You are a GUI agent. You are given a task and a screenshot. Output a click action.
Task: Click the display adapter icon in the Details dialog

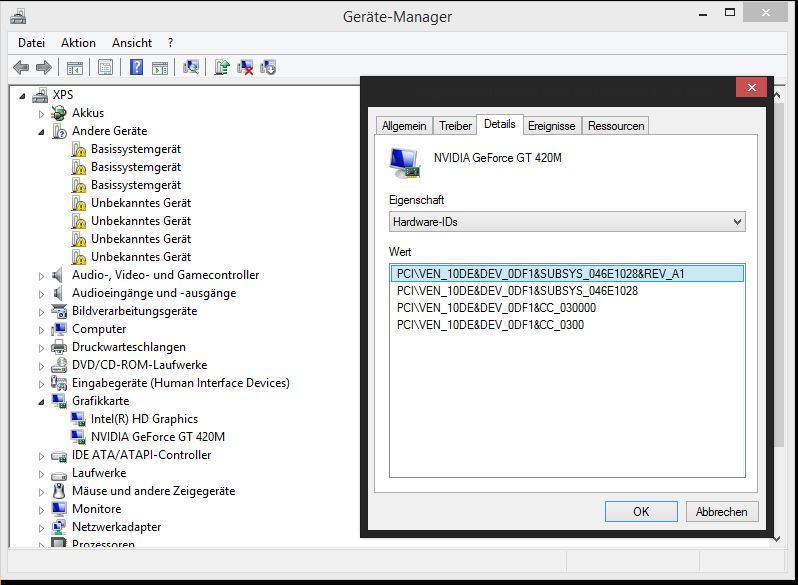(405, 163)
